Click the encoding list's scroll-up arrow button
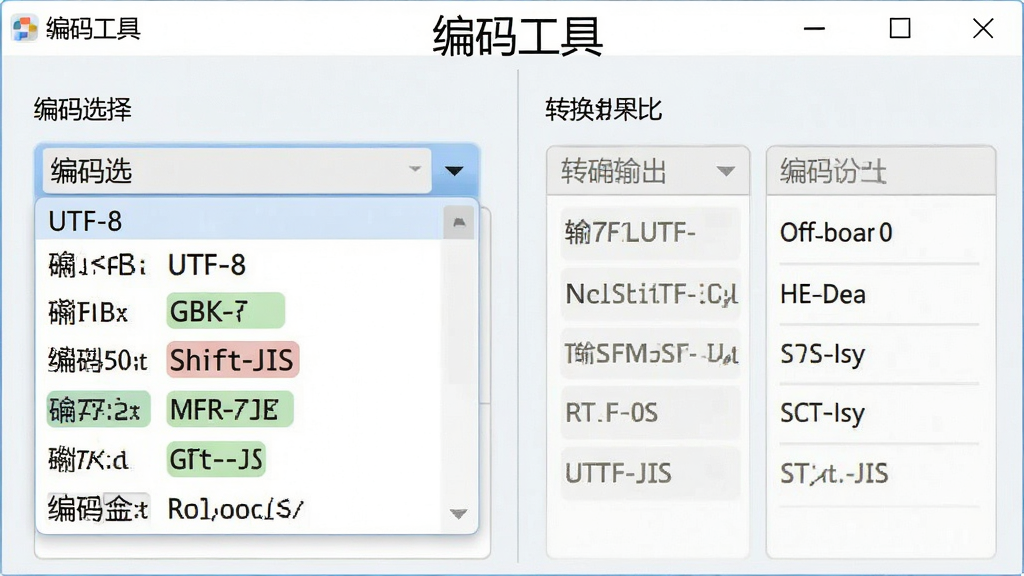This screenshot has height=576, width=1024. click(459, 223)
